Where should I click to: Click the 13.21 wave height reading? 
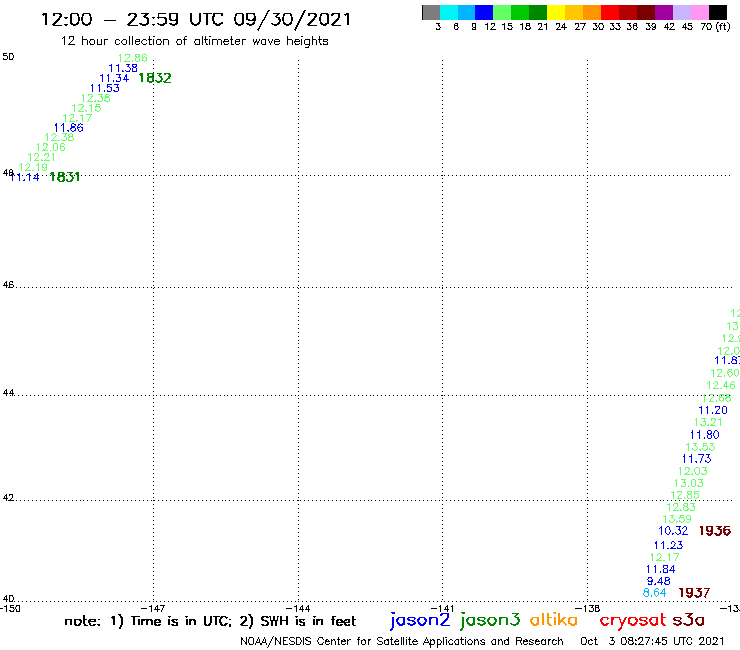click(x=708, y=422)
